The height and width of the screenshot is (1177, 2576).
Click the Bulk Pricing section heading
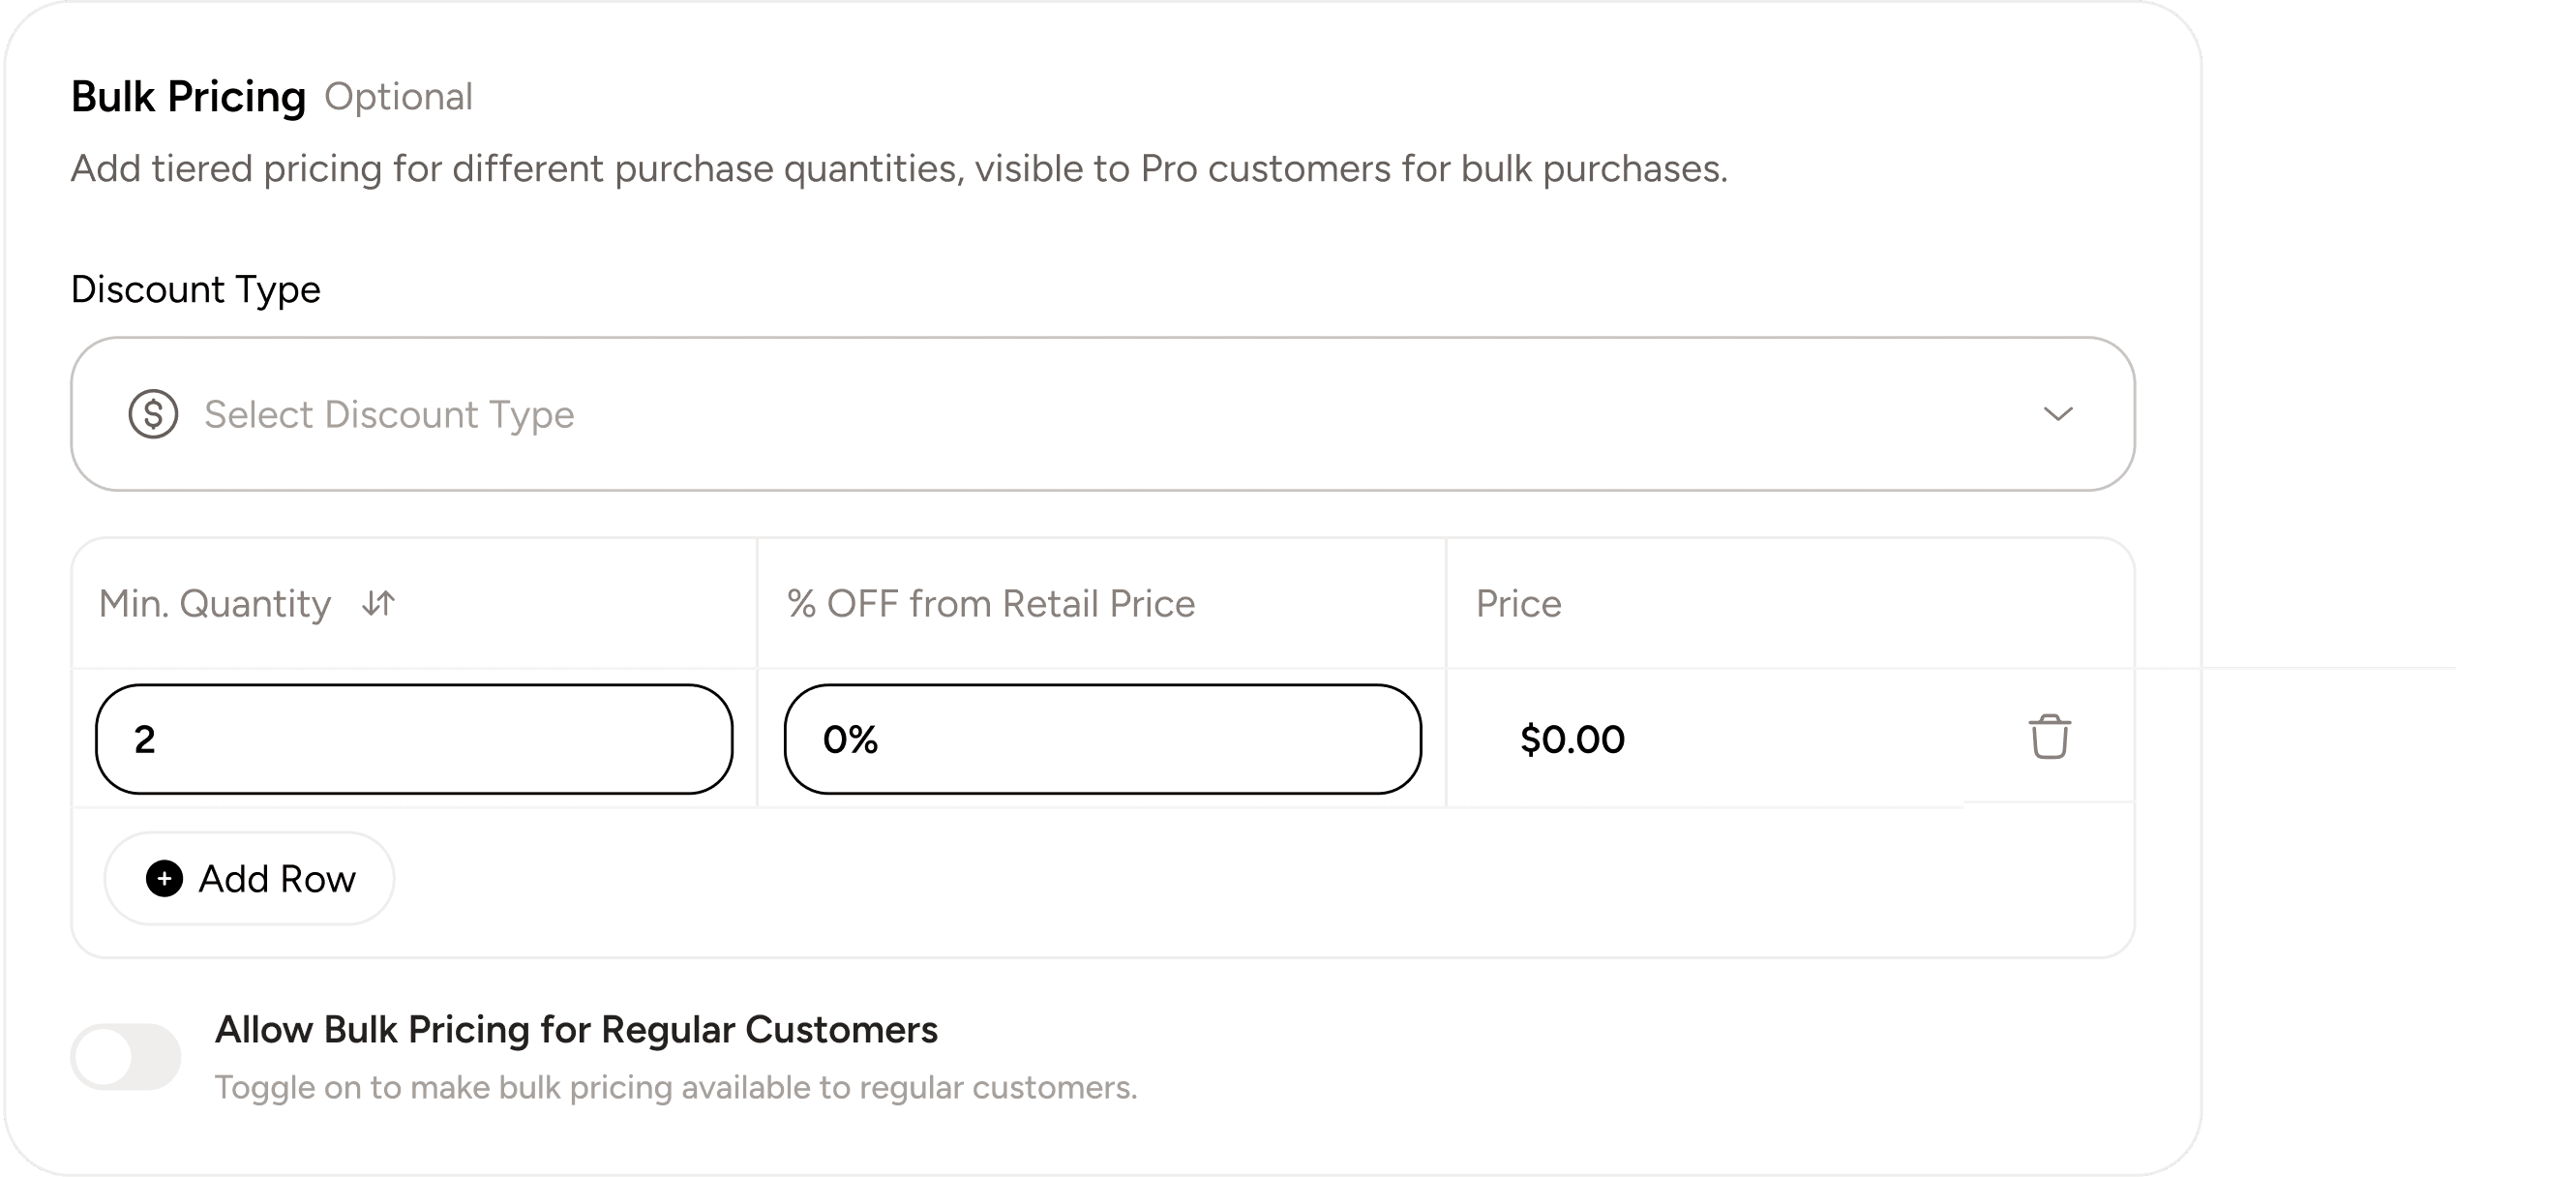[188, 96]
